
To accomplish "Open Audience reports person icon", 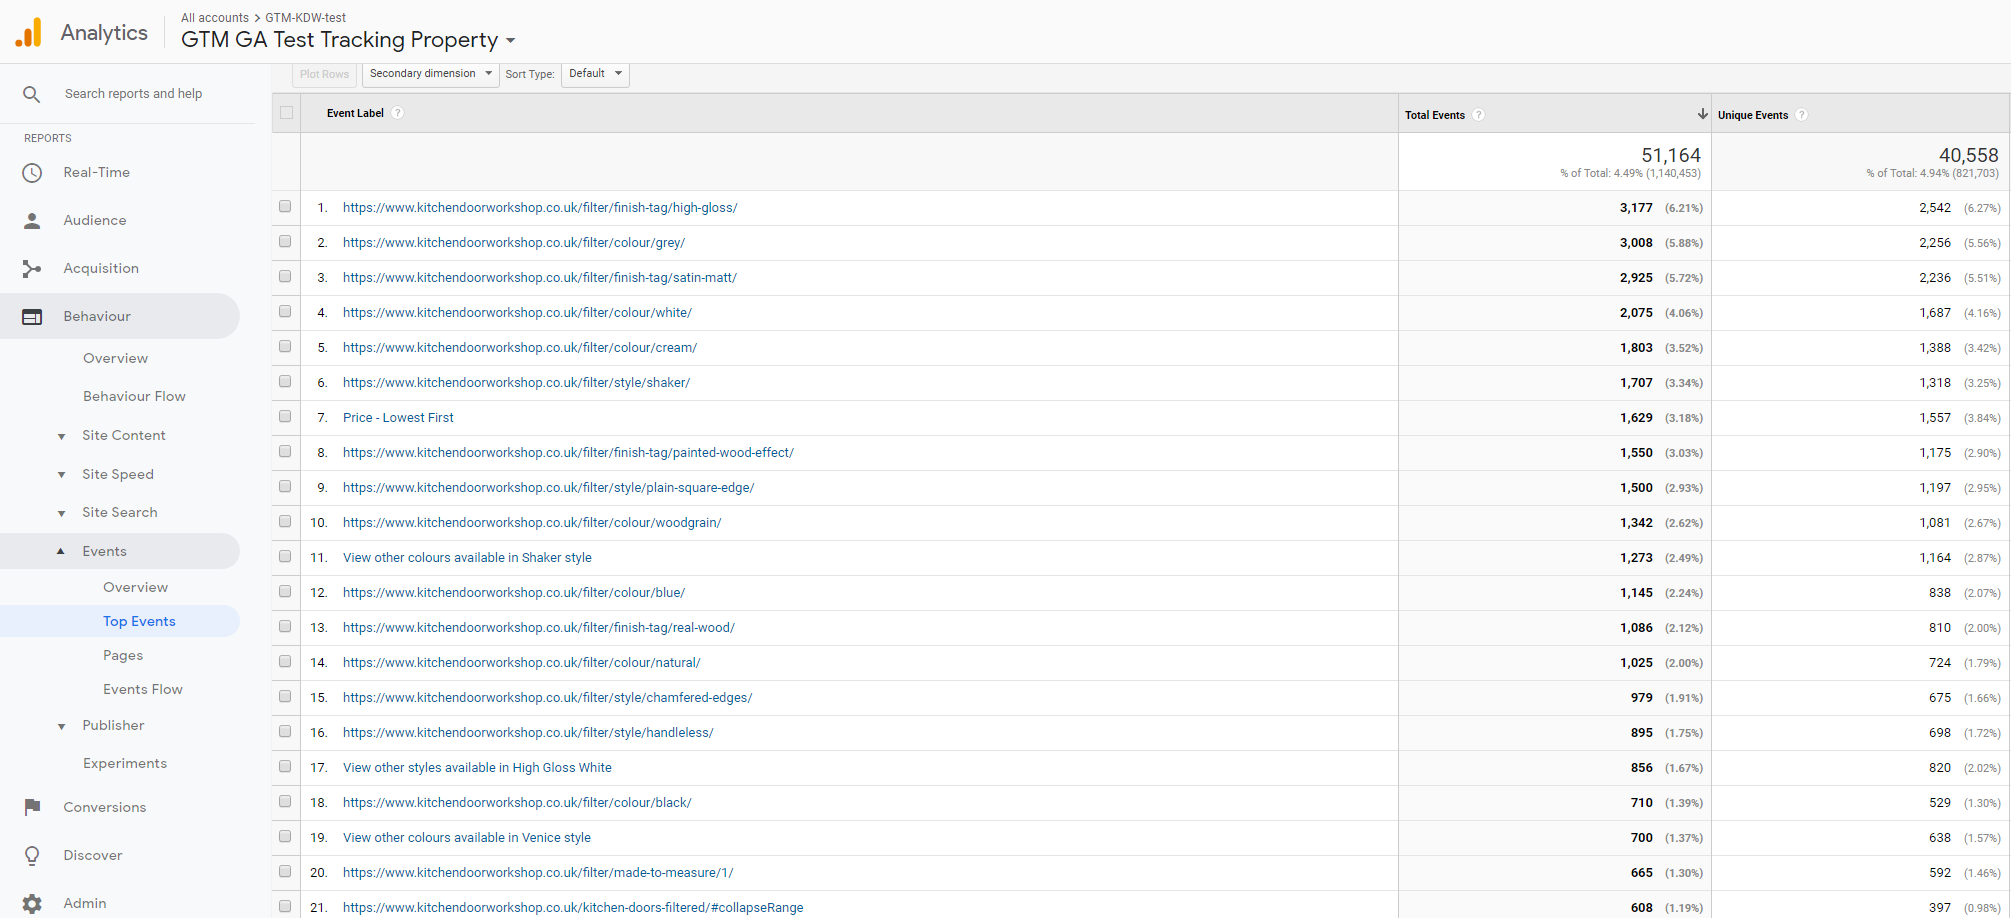I will tap(32, 221).
